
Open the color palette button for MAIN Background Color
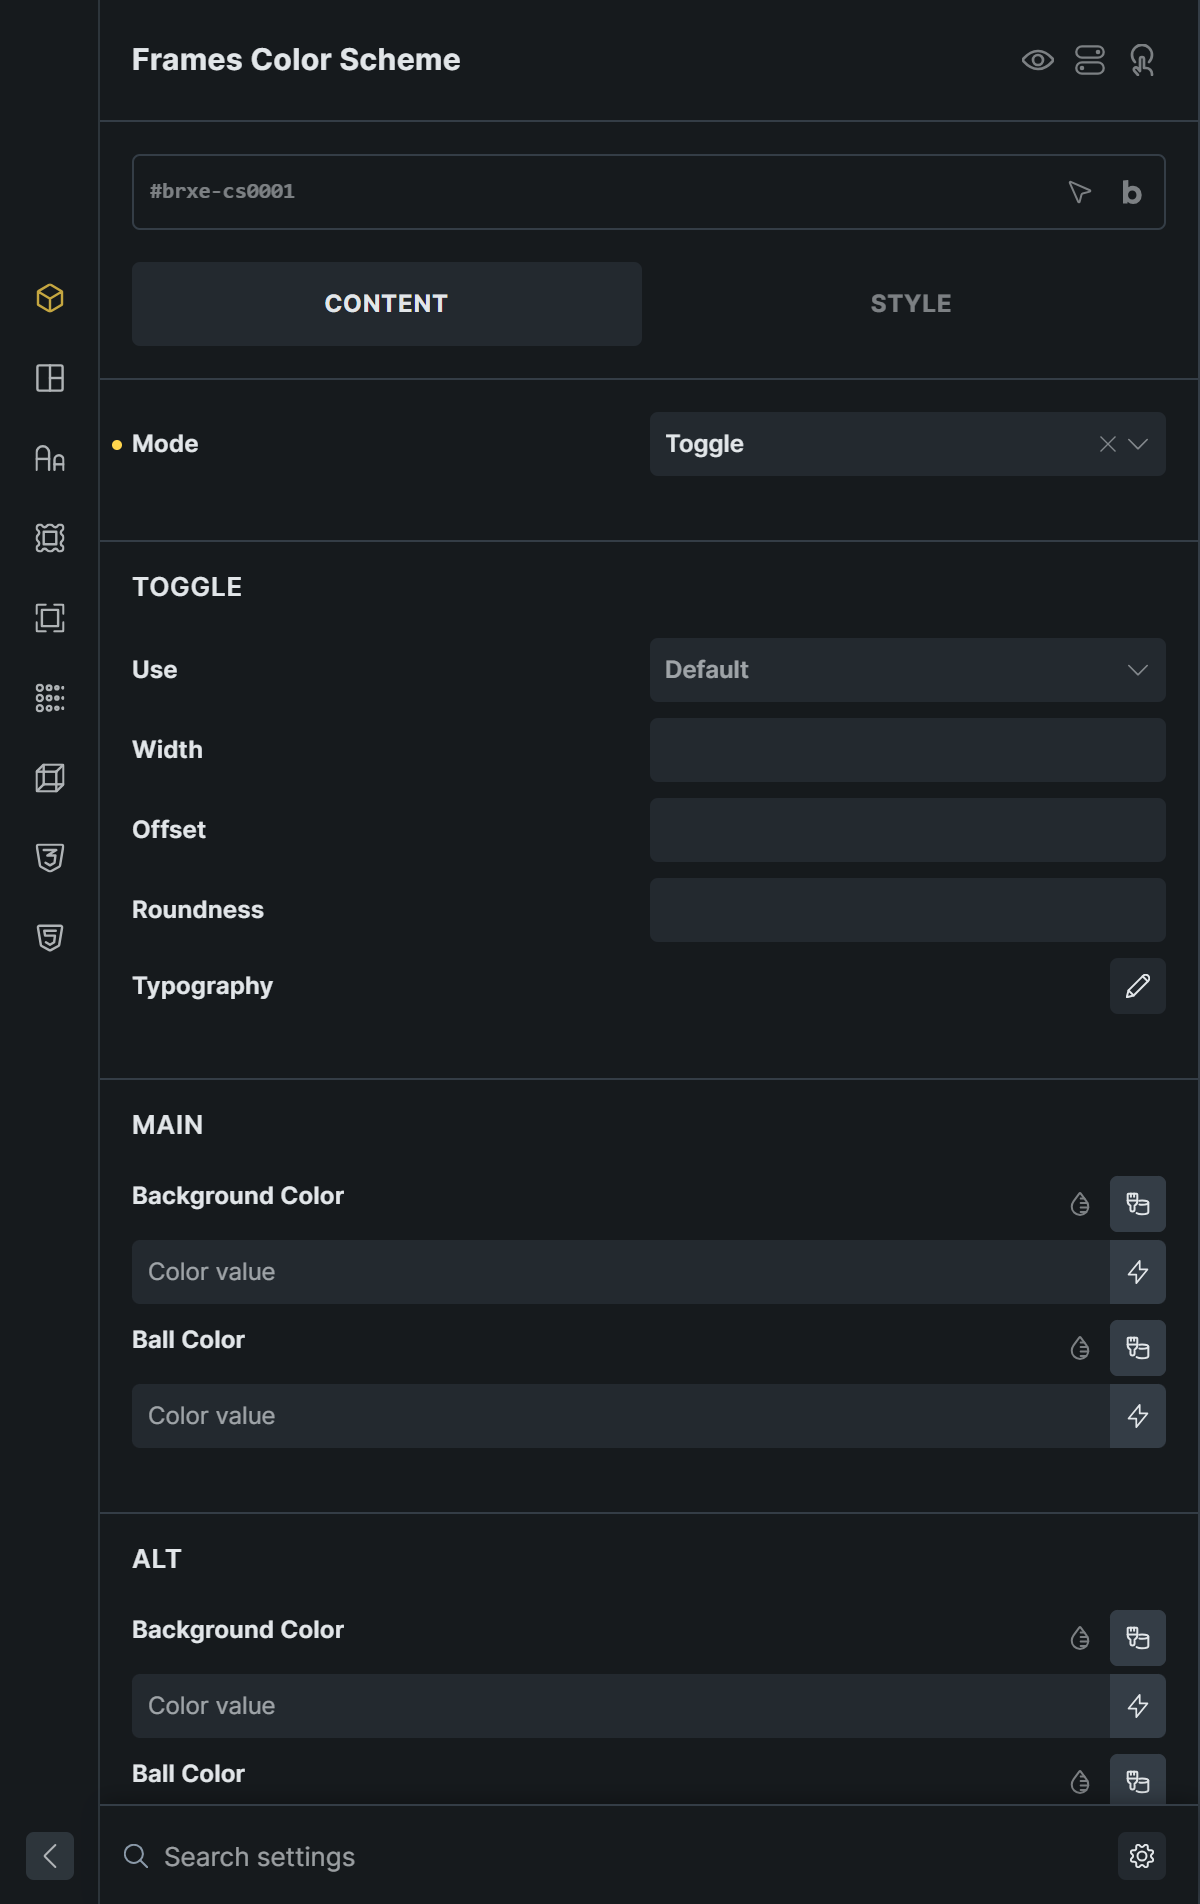pyautogui.click(x=1138, y=1204)
